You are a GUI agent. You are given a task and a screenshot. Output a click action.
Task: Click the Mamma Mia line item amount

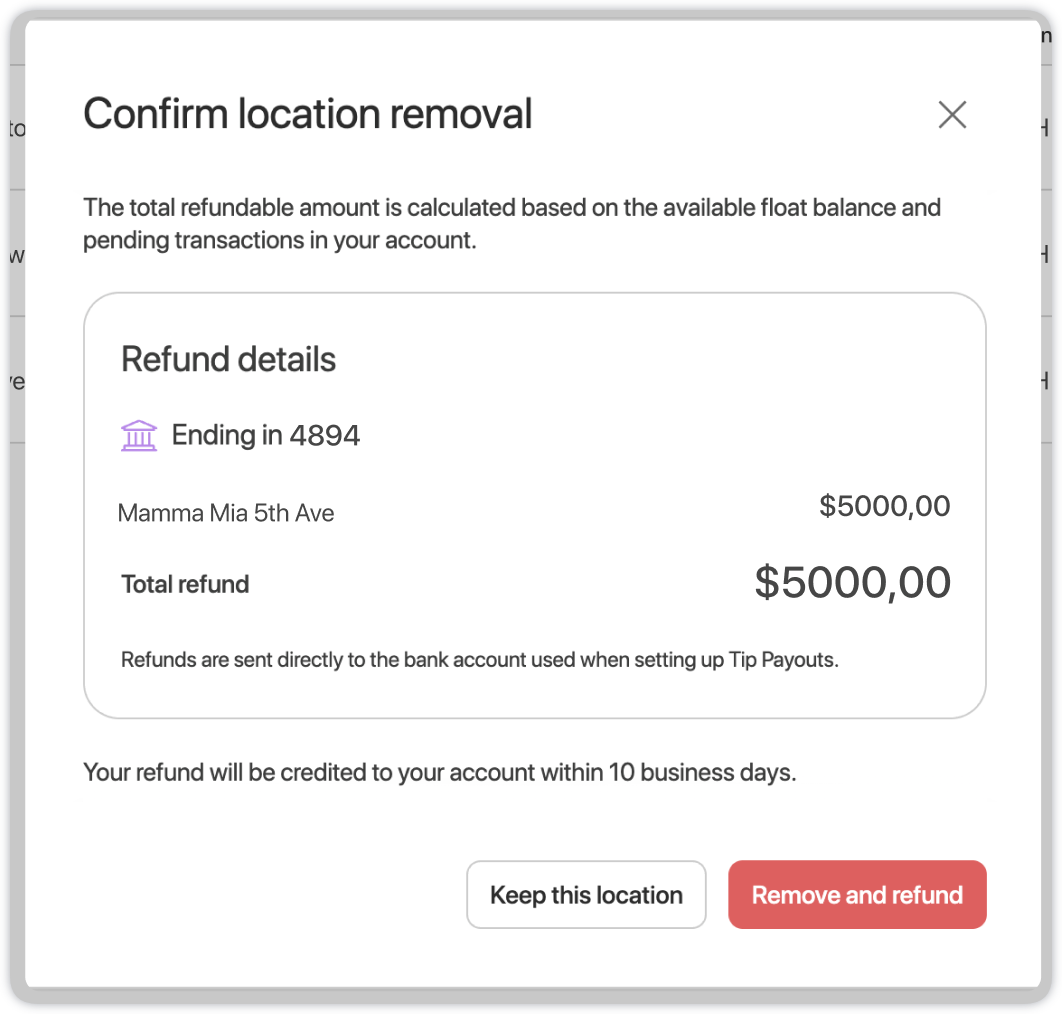click(884, 506)
